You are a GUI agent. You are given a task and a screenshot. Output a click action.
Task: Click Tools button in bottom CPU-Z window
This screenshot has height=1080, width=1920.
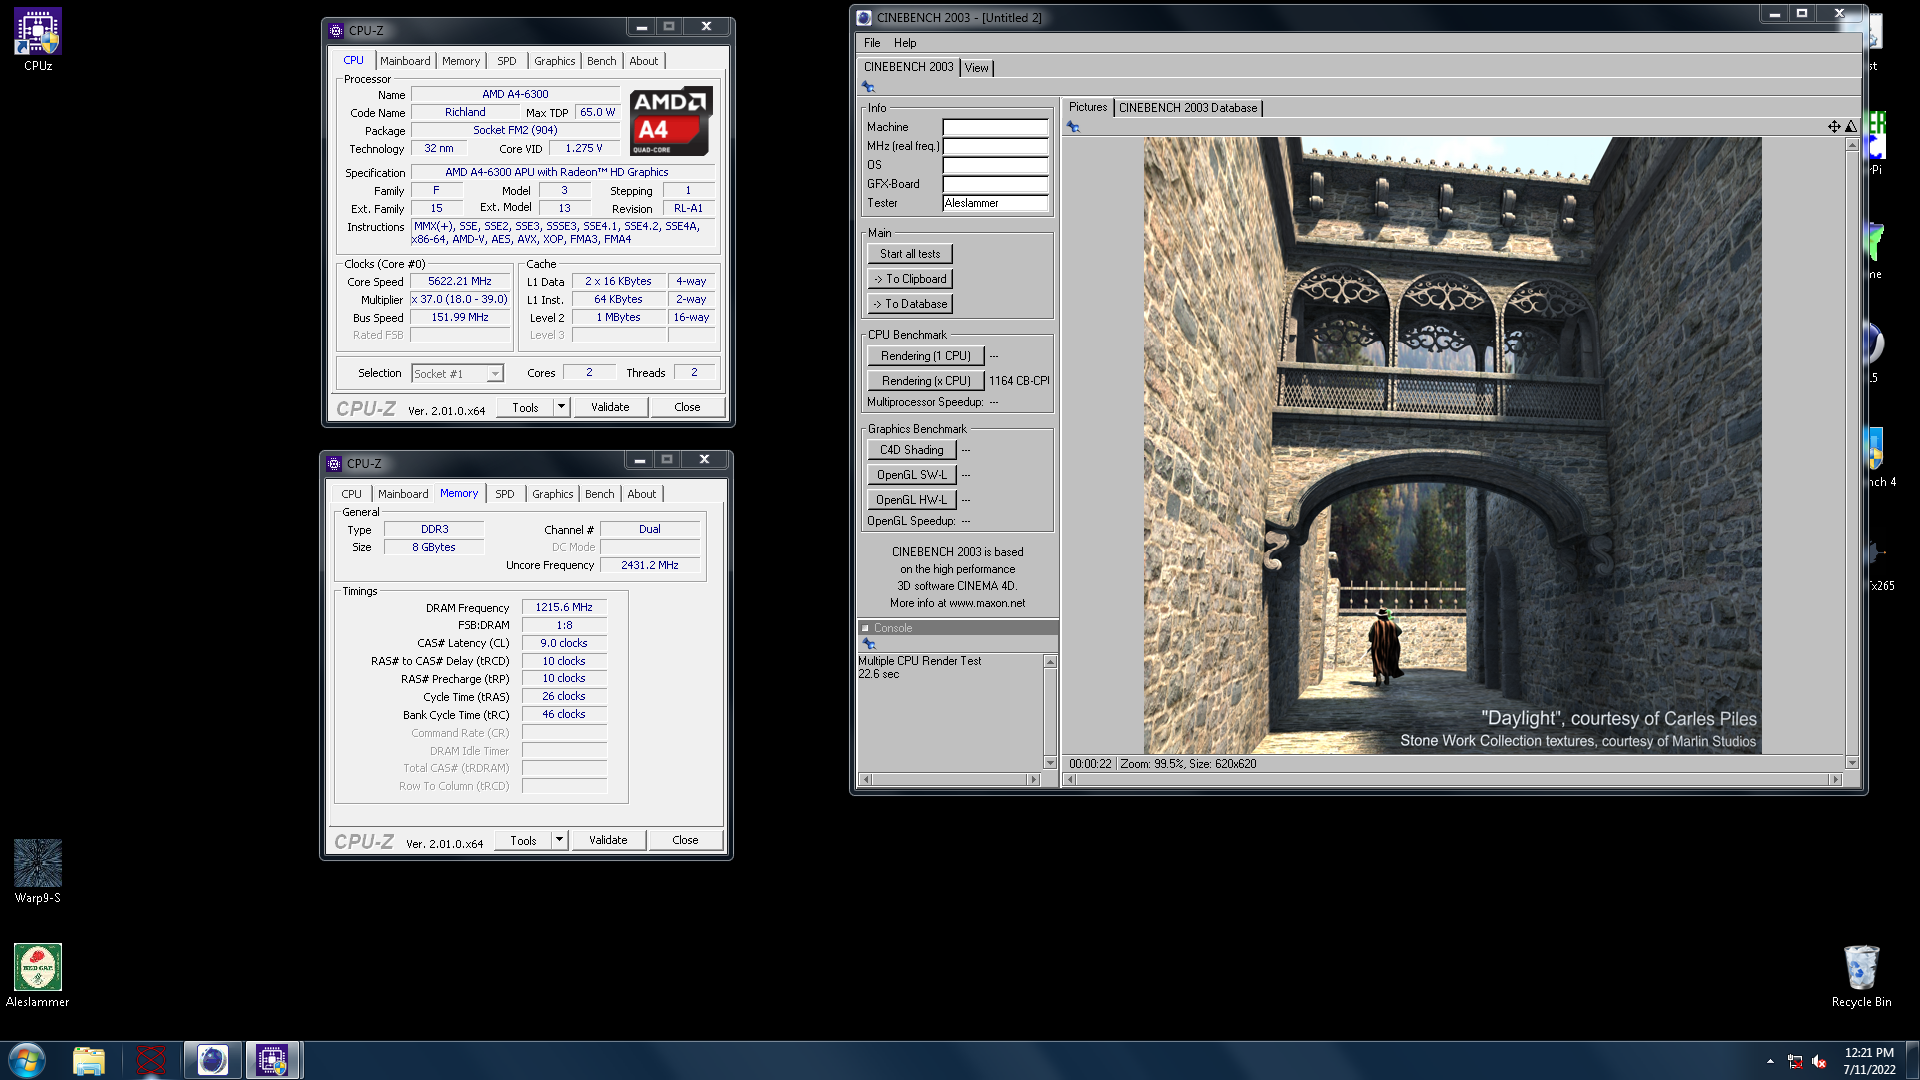pos(524,840)
